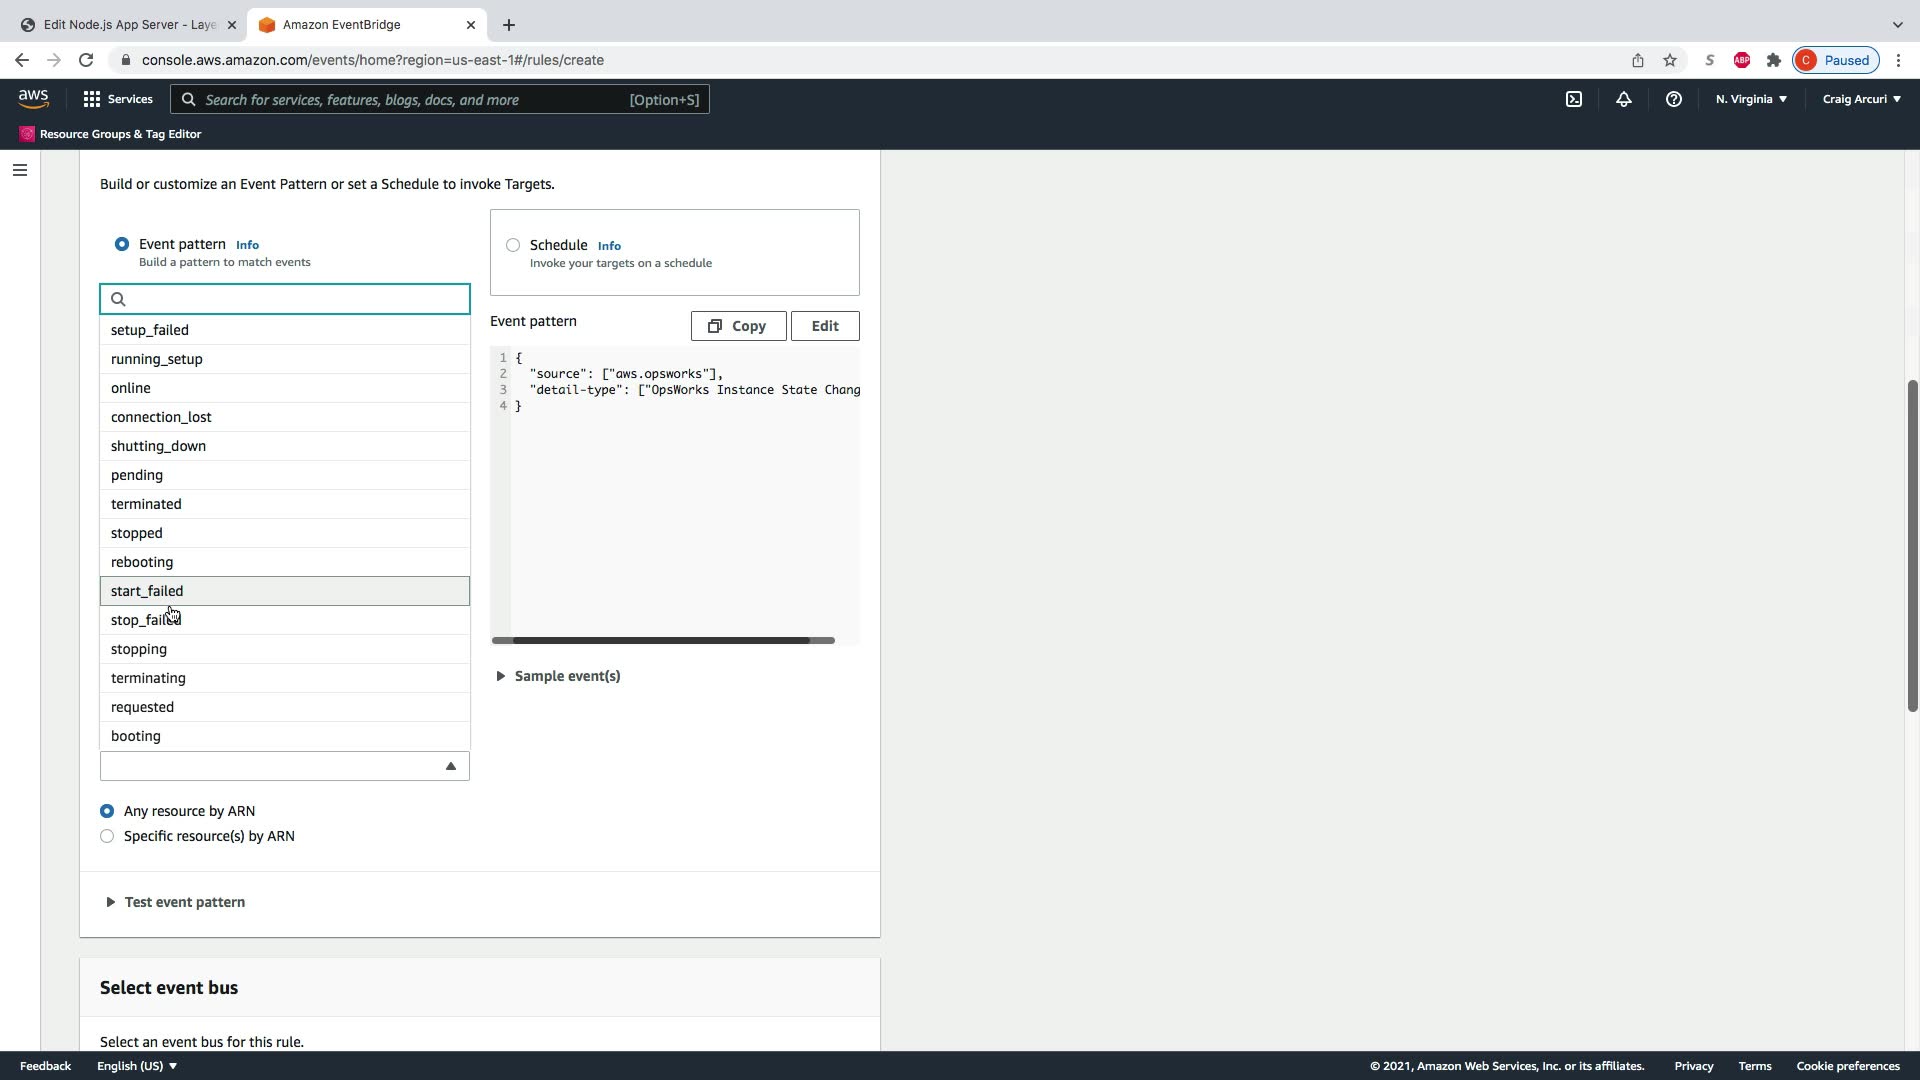The width and height of the screenshot is (1920, 1080).
Task: Bookmark page with the star icon
Action: [x=1669, y=60]
